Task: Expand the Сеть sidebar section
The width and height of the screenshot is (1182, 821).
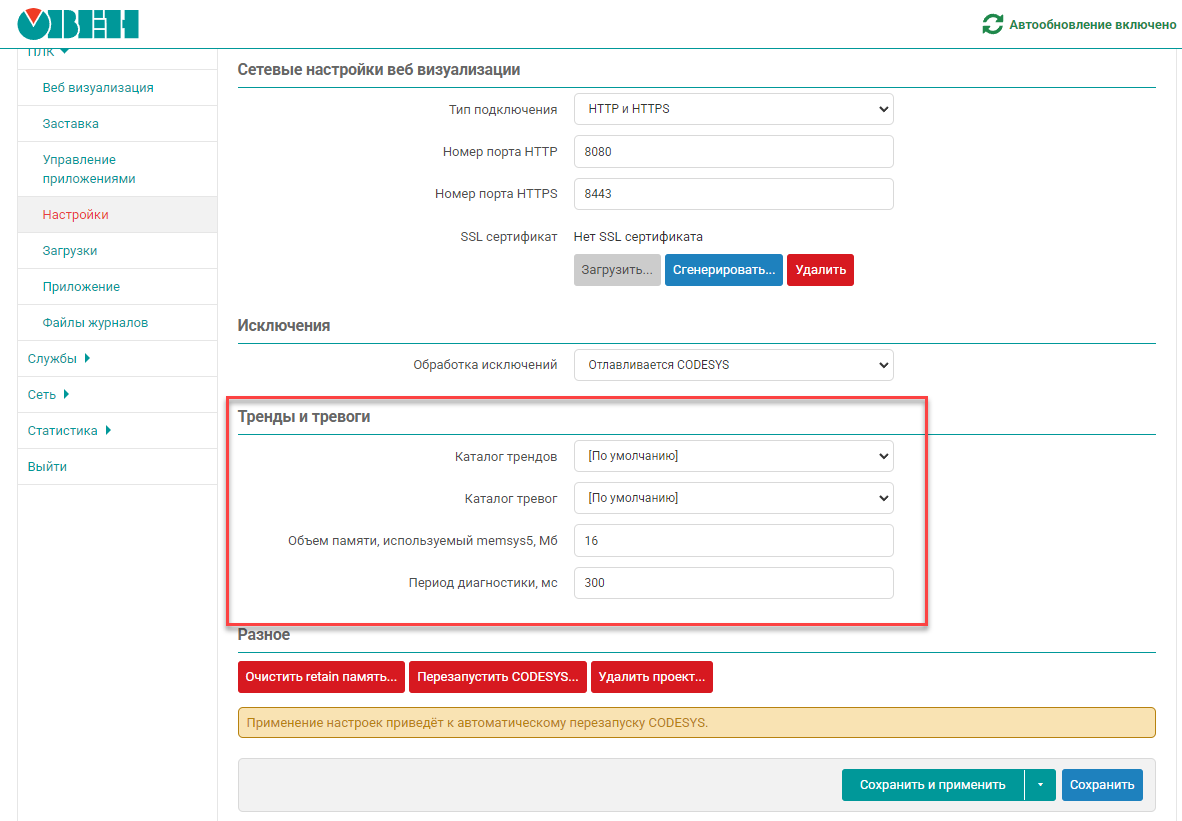Action: click(48, 394)
